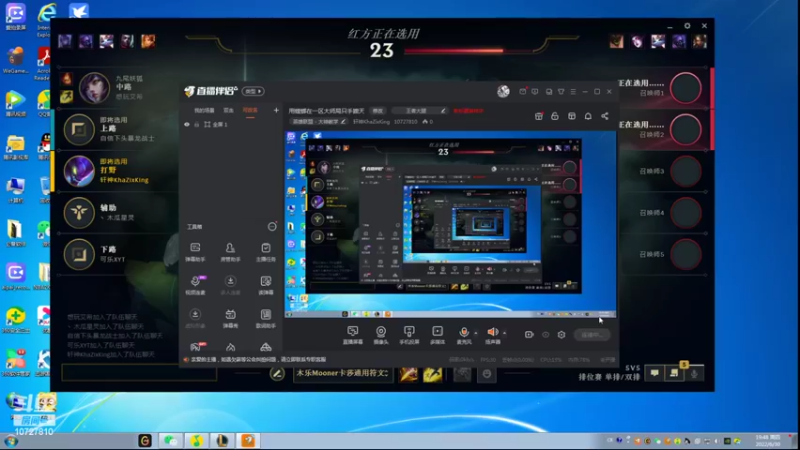Open the emote picker in League client
The image size is (800, 450).
point(487,374)
